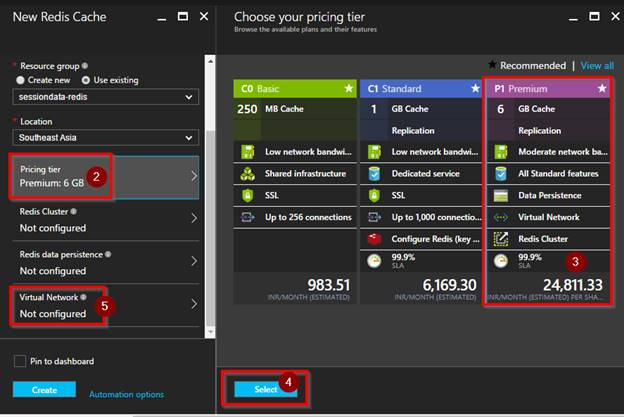Select the C1 Standard tier header

(x=421, y=88)
